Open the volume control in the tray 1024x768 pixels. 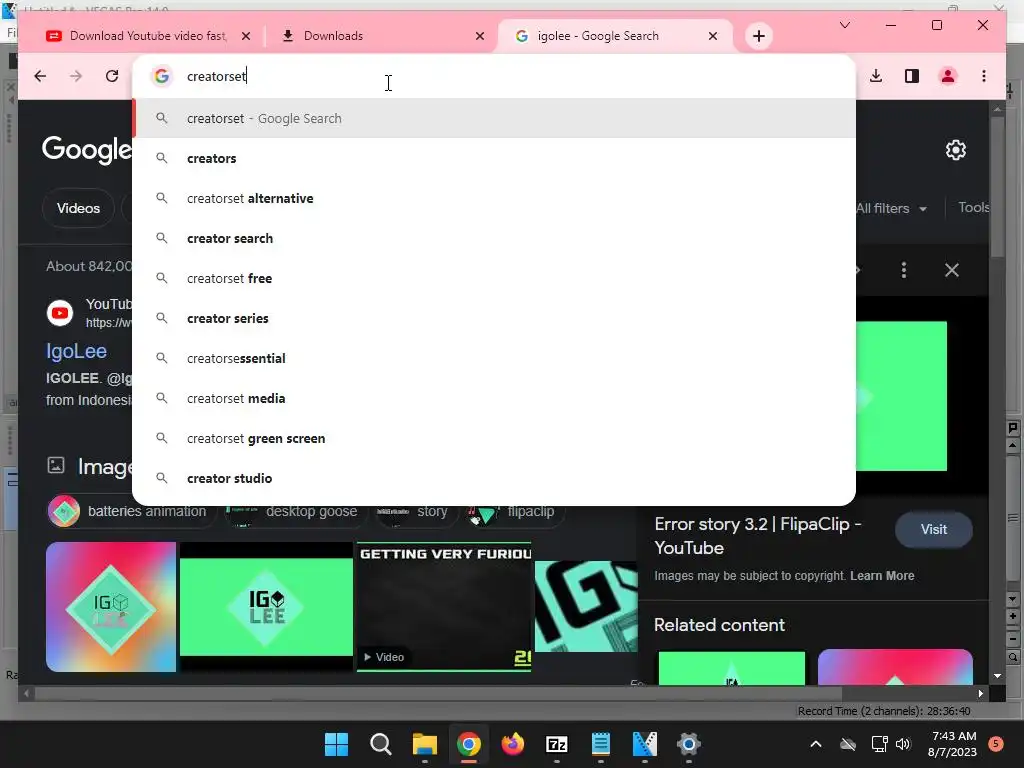[903, 744]
